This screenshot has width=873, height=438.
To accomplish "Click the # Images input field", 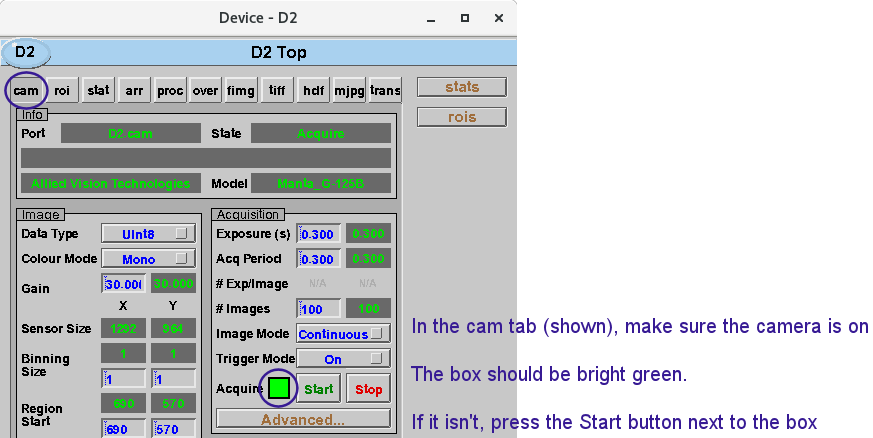I will click(318, 309).
